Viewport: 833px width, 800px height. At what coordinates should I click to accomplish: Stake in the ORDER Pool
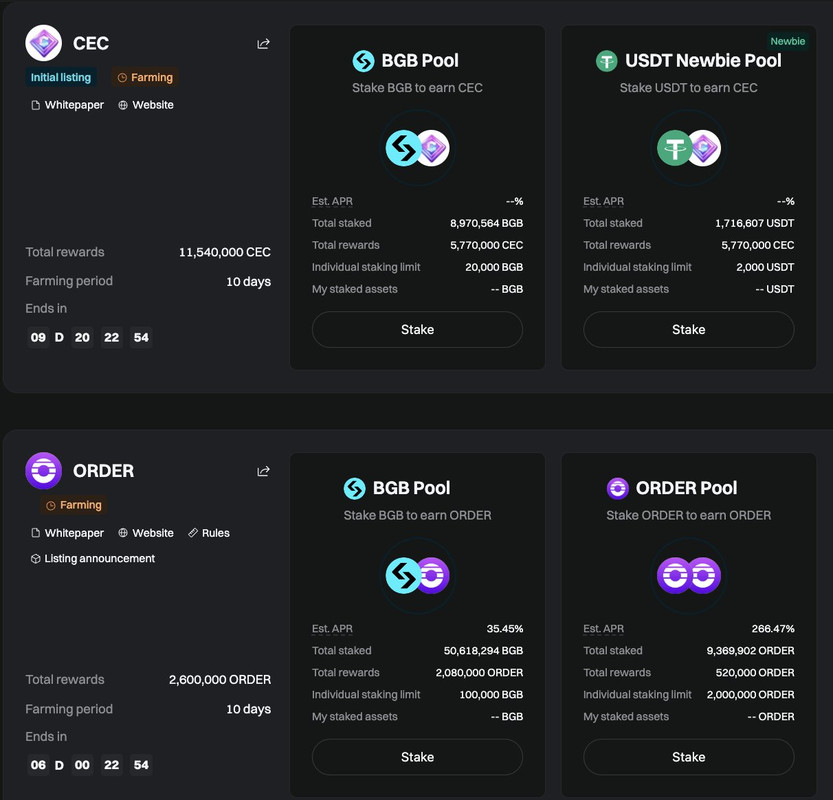tap(688, 757)
